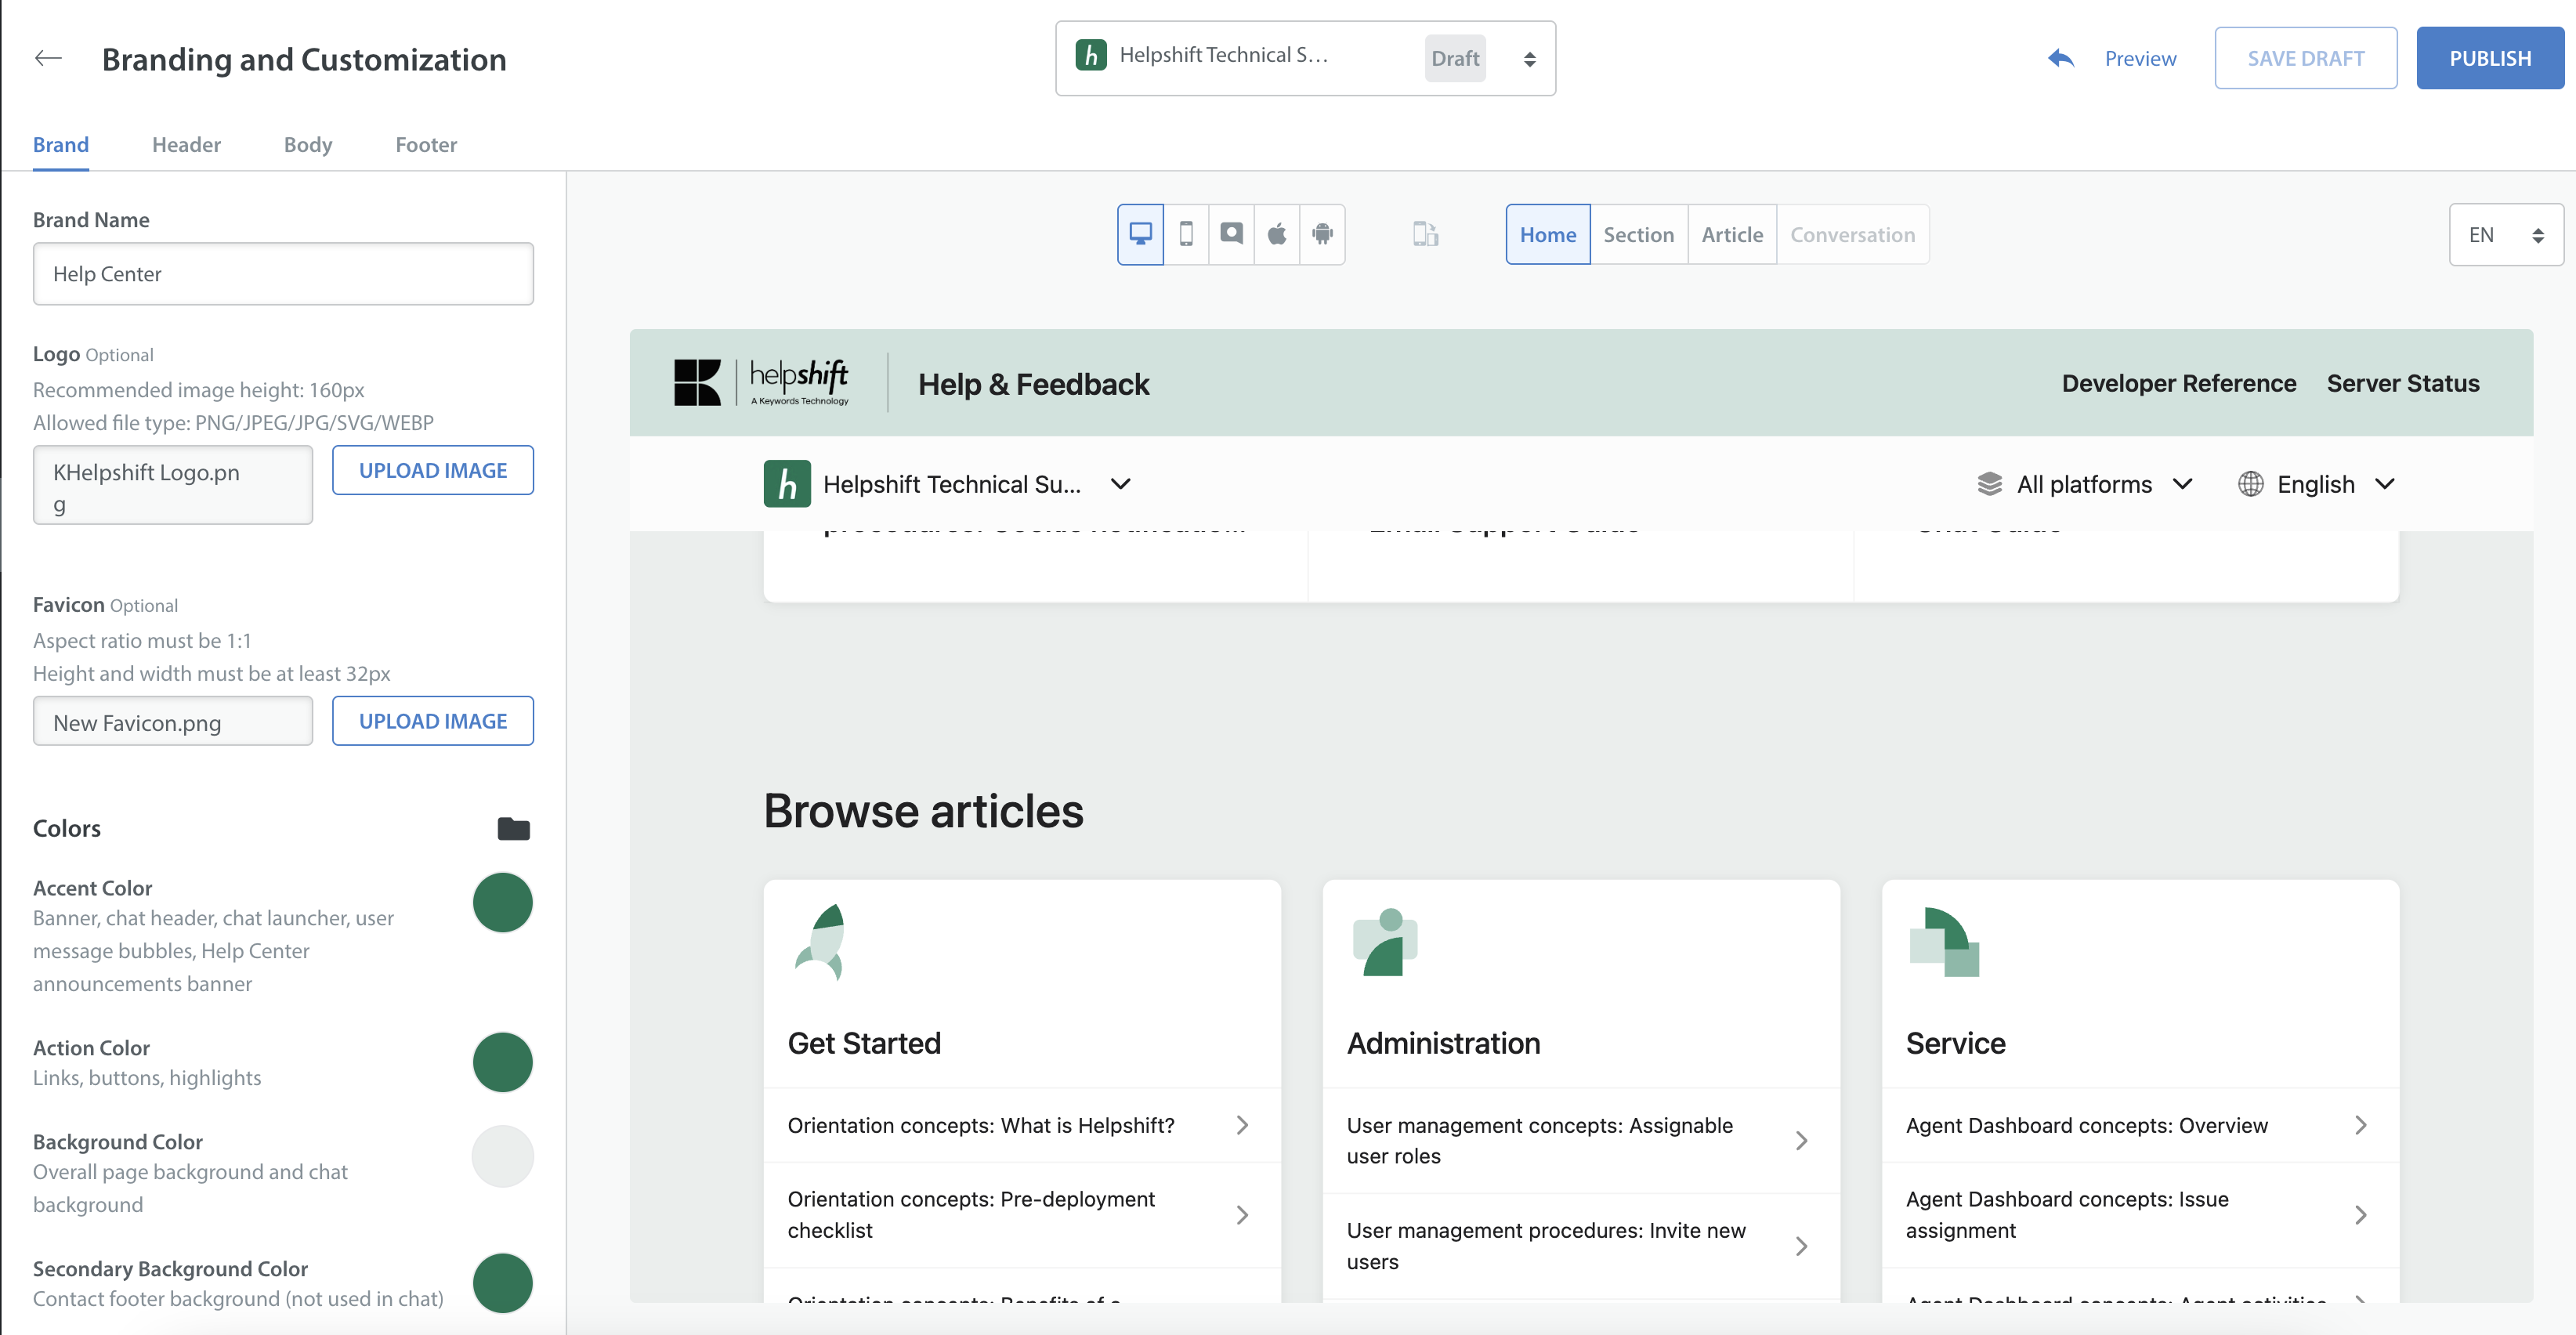This screenshot has width=2576, height=1335.
Task: Switch to the Header tab
Action: 186,144
